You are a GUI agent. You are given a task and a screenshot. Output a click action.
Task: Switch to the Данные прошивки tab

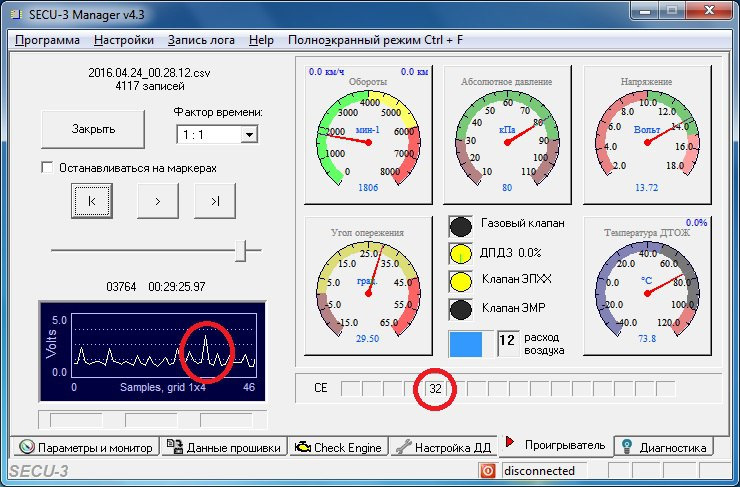[224, 448]
